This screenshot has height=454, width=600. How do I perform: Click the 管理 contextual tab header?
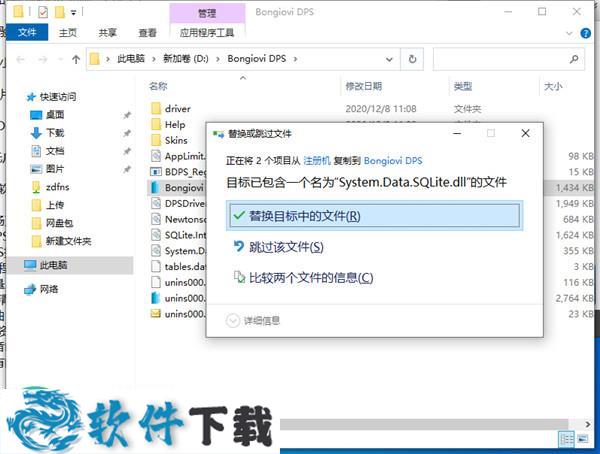coord(207,13)
